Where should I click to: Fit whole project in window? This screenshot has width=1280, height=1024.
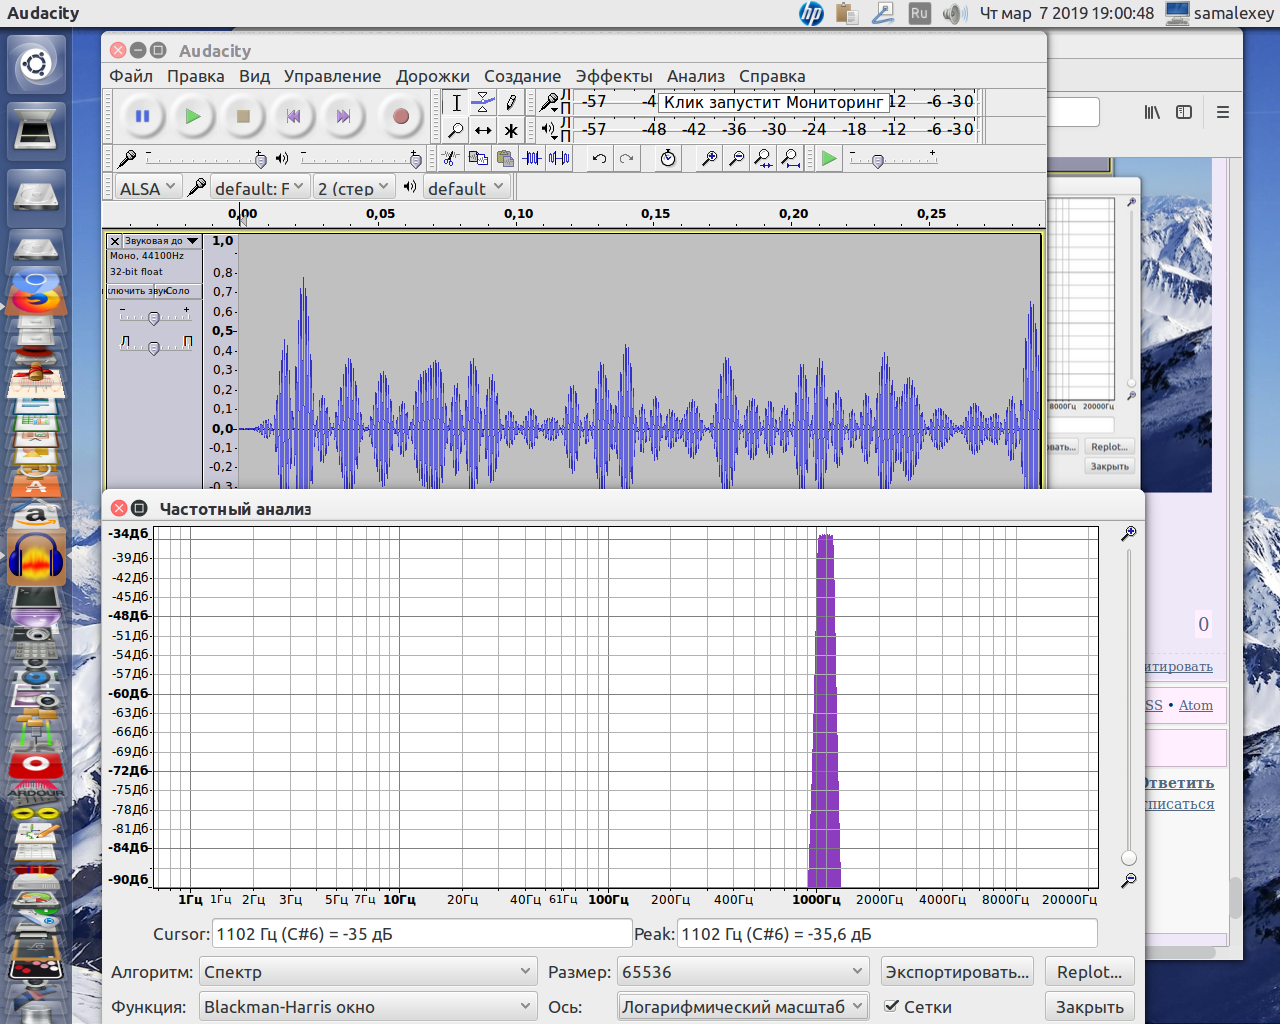(790, 158)
